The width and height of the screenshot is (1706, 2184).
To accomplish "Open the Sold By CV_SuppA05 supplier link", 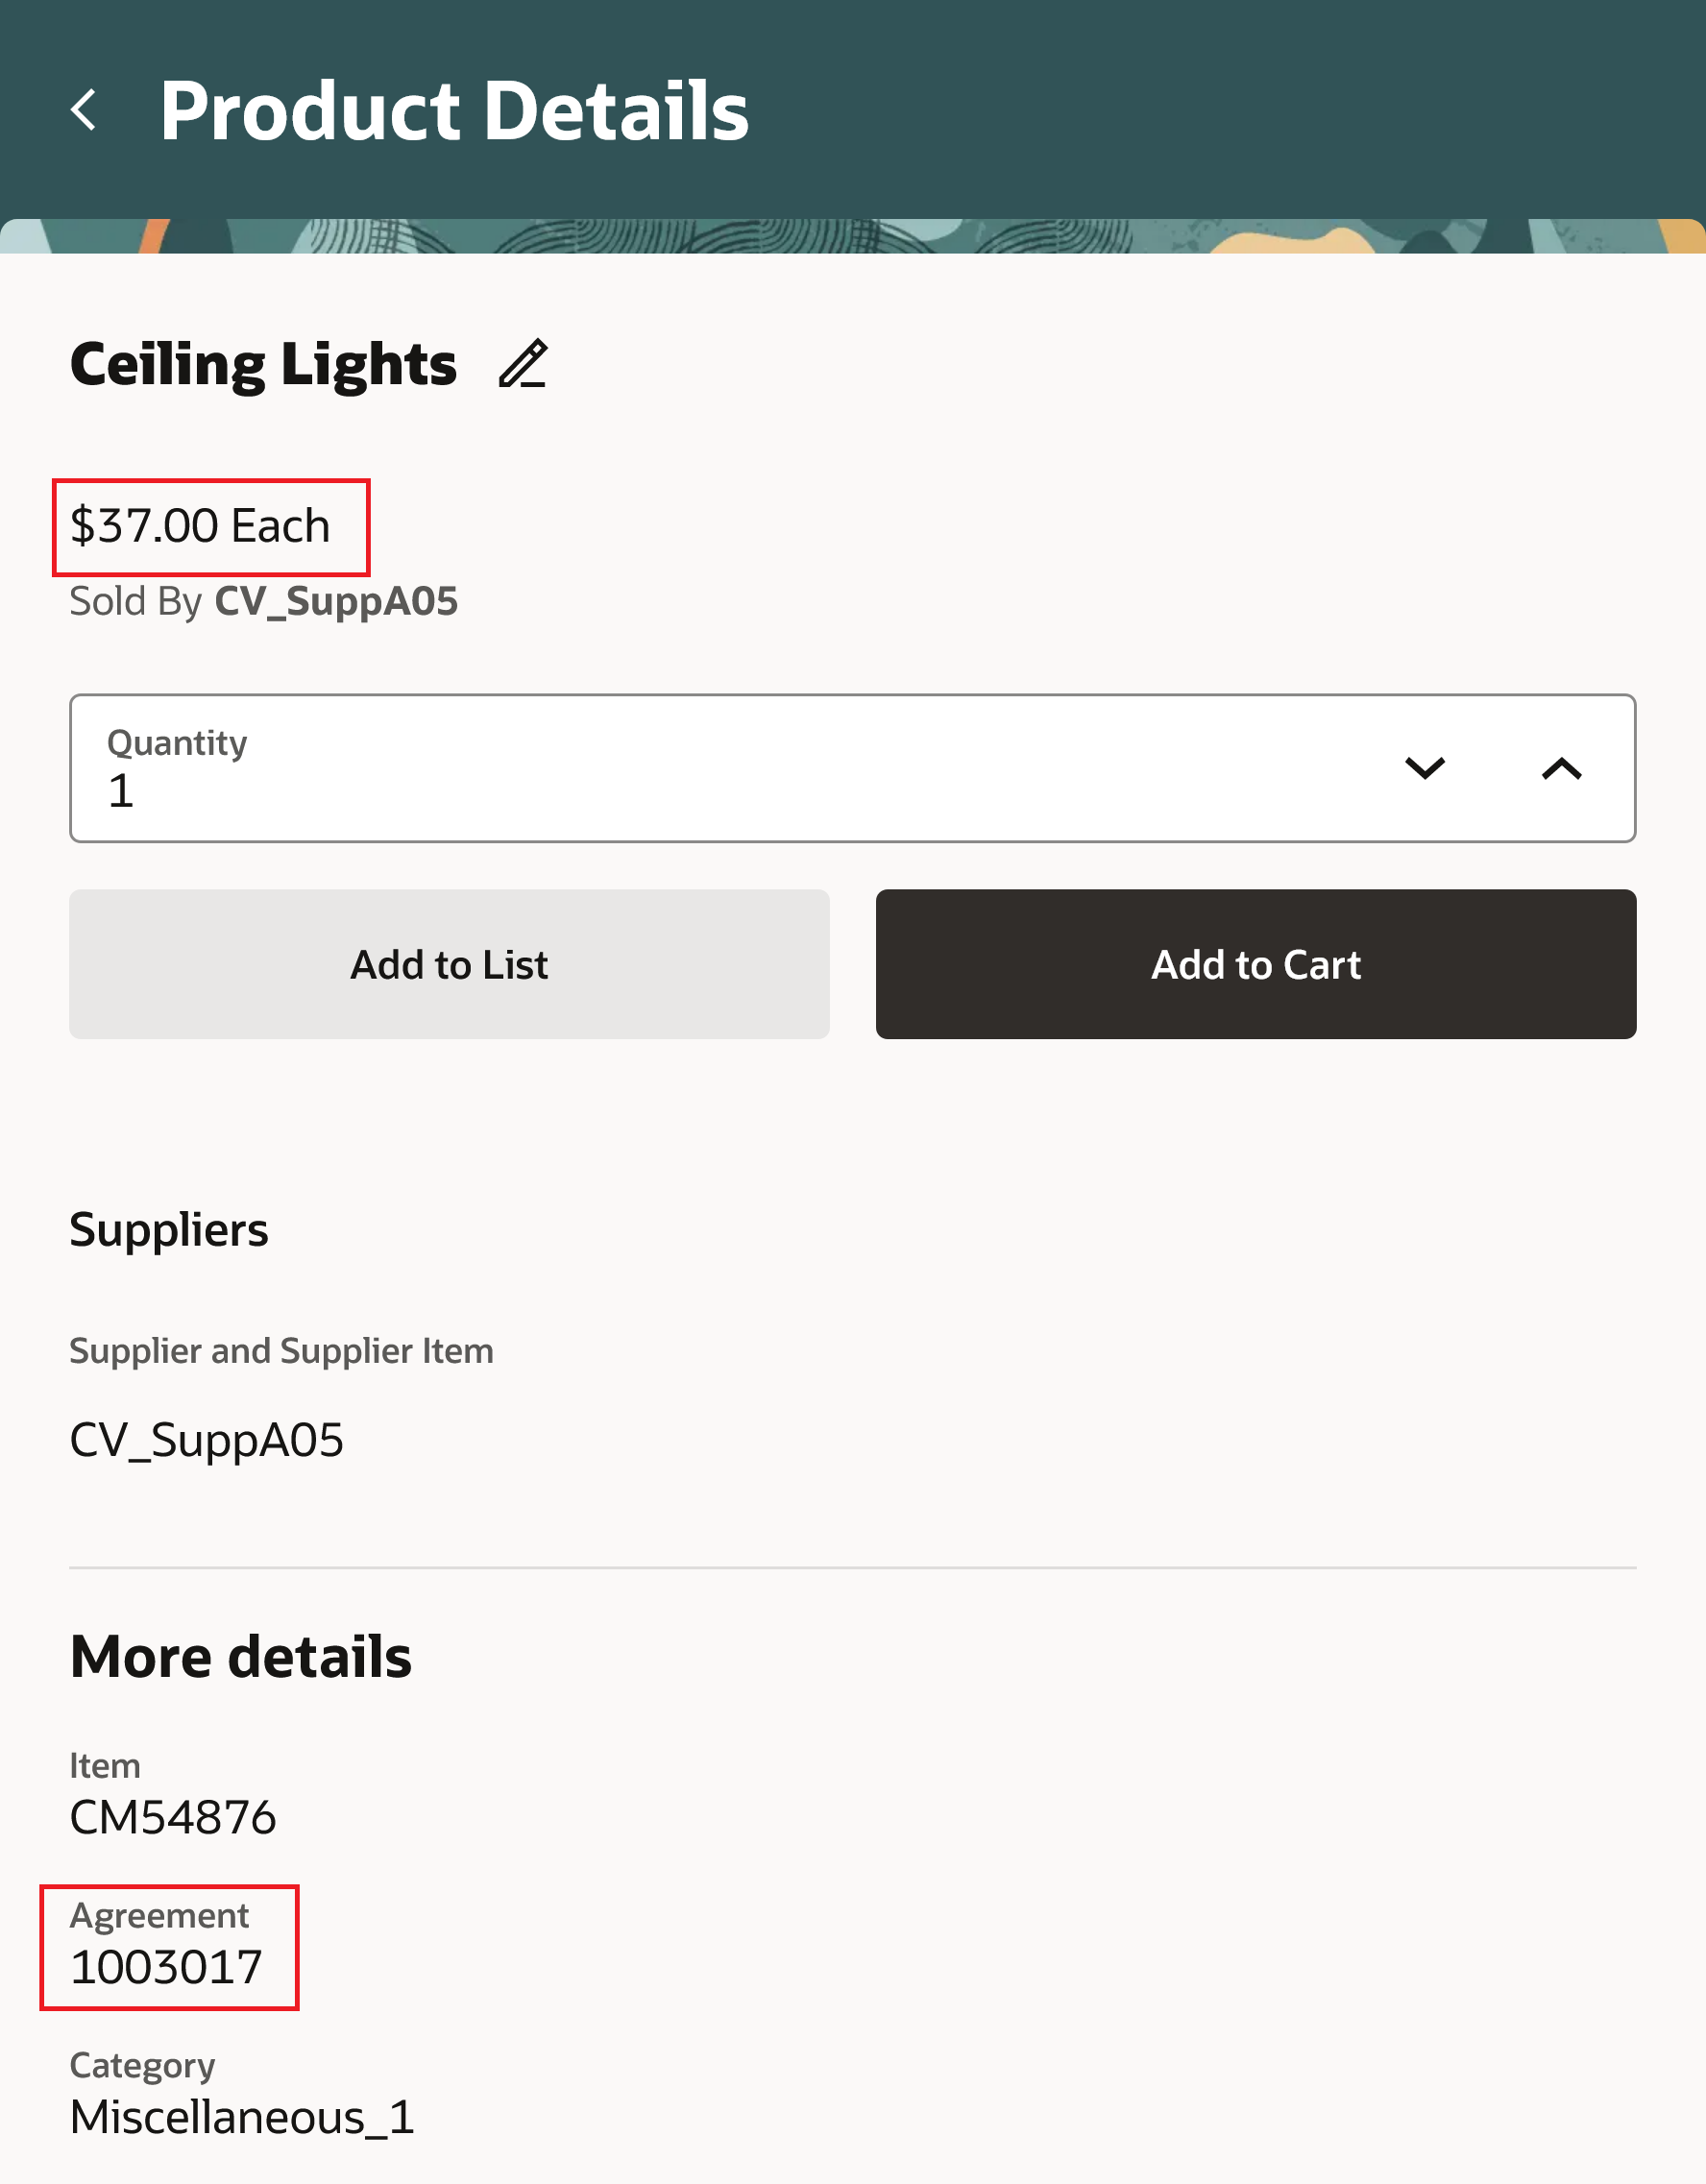I will click(336, 602).
